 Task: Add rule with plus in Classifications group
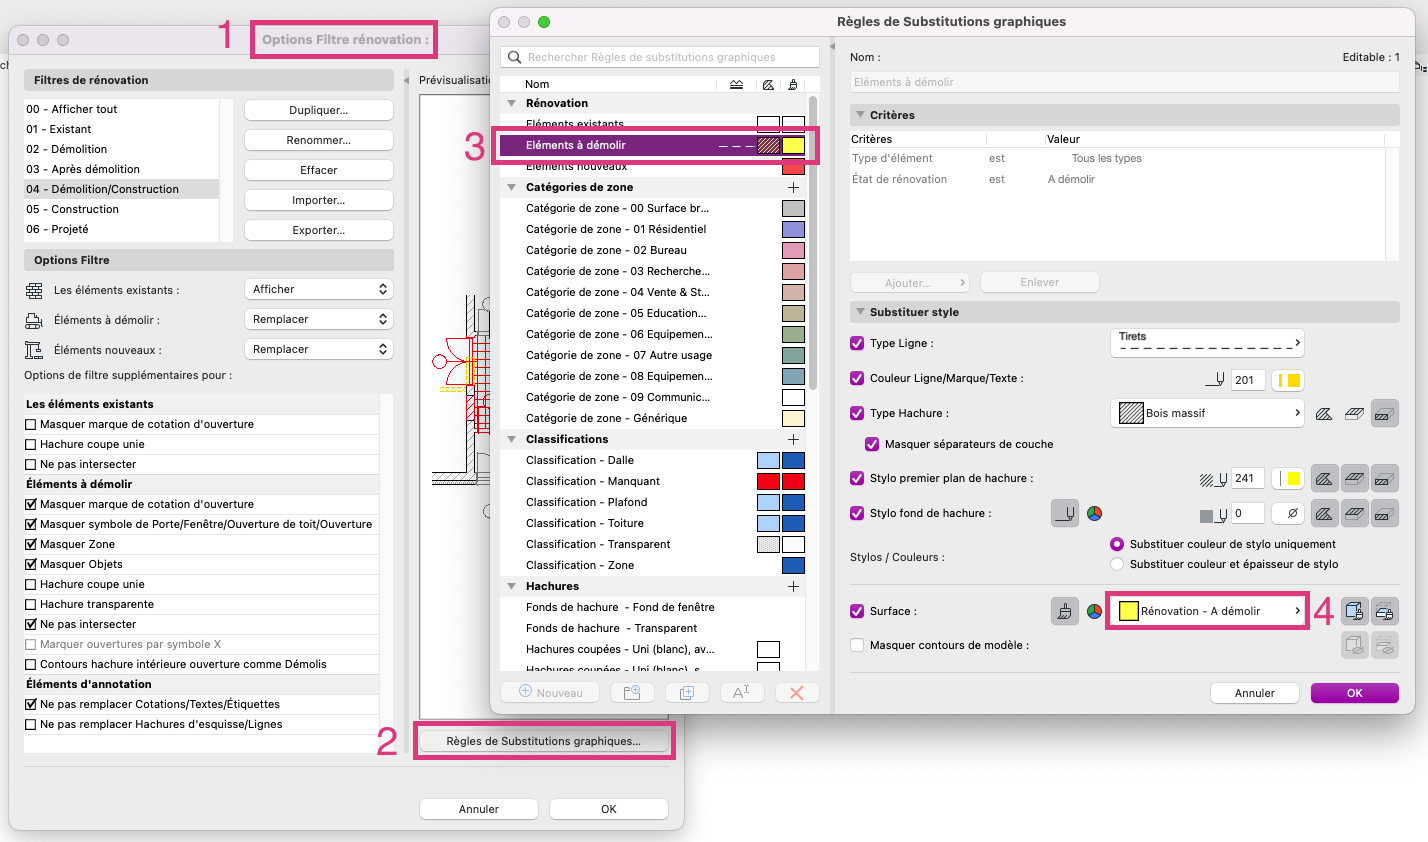tap(793, 439)
